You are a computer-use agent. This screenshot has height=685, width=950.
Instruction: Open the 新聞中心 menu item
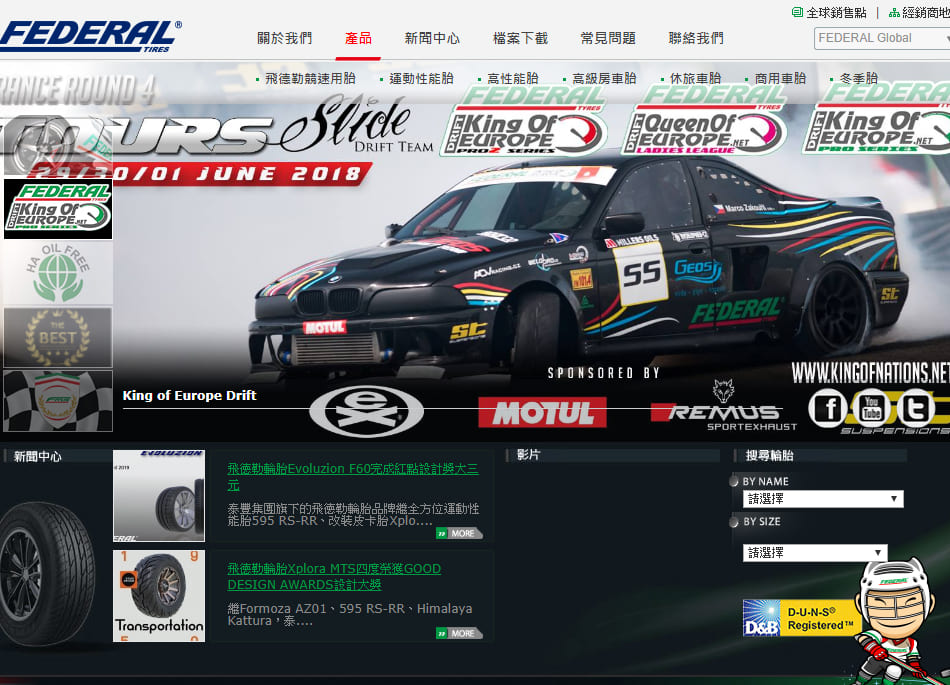tap(432, 38)
